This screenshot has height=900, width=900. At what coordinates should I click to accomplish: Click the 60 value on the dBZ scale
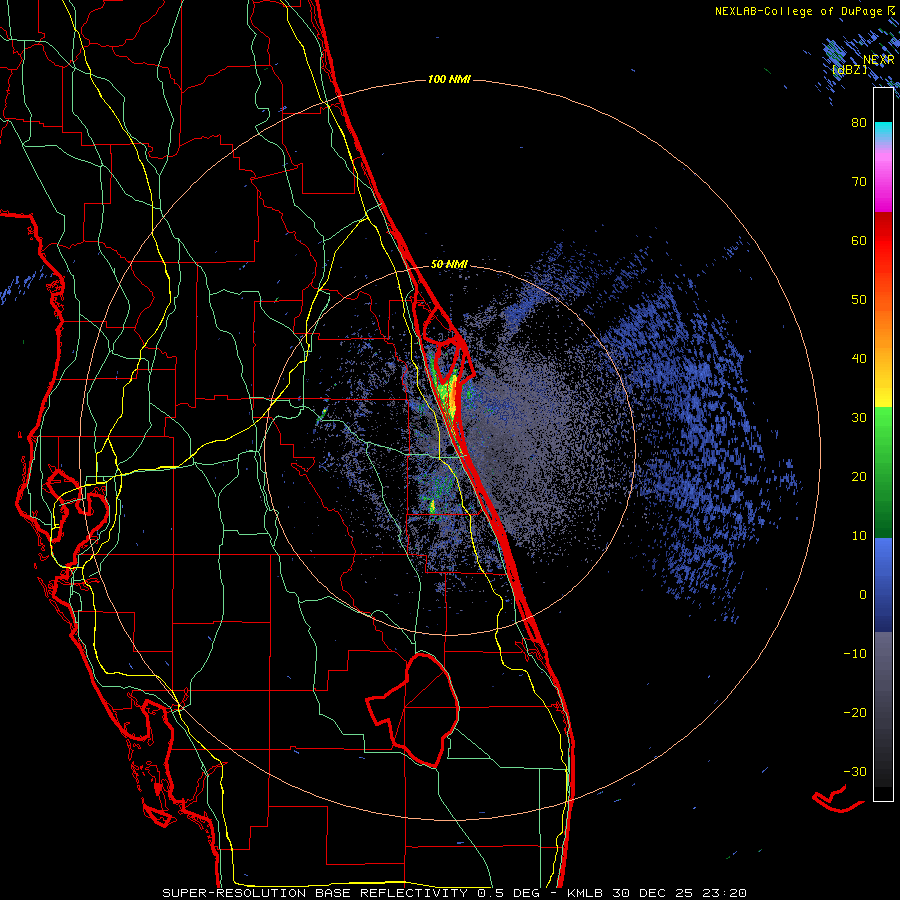(x=859, y=240)
